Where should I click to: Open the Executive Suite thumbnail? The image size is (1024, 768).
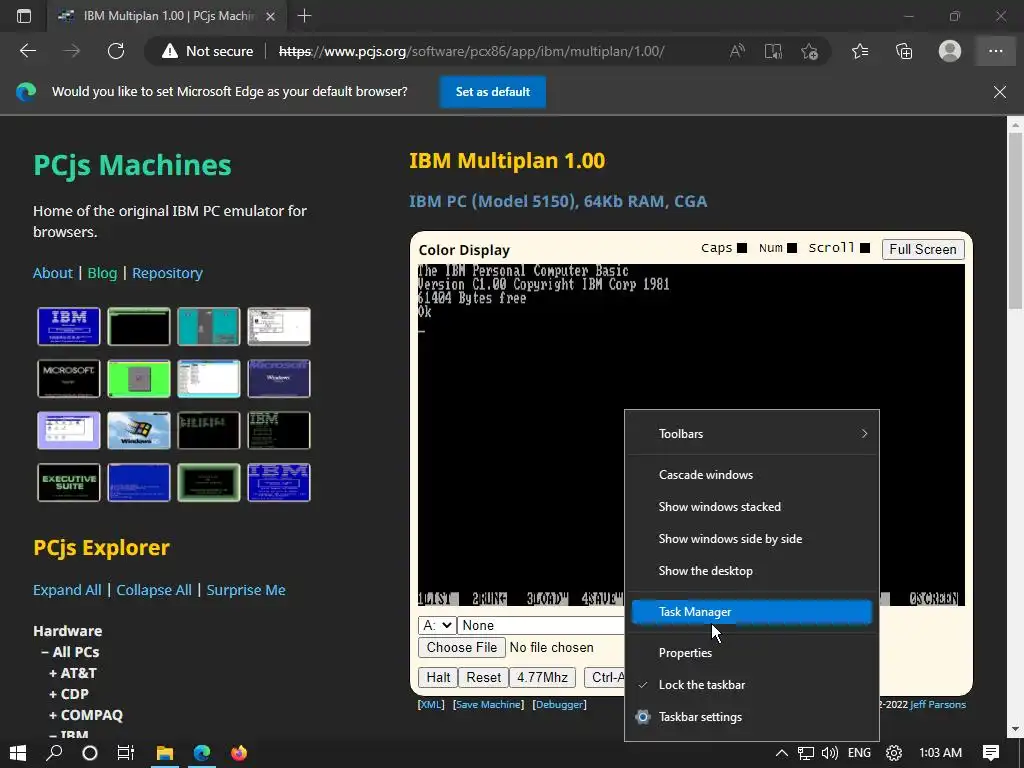click(69, 483)
